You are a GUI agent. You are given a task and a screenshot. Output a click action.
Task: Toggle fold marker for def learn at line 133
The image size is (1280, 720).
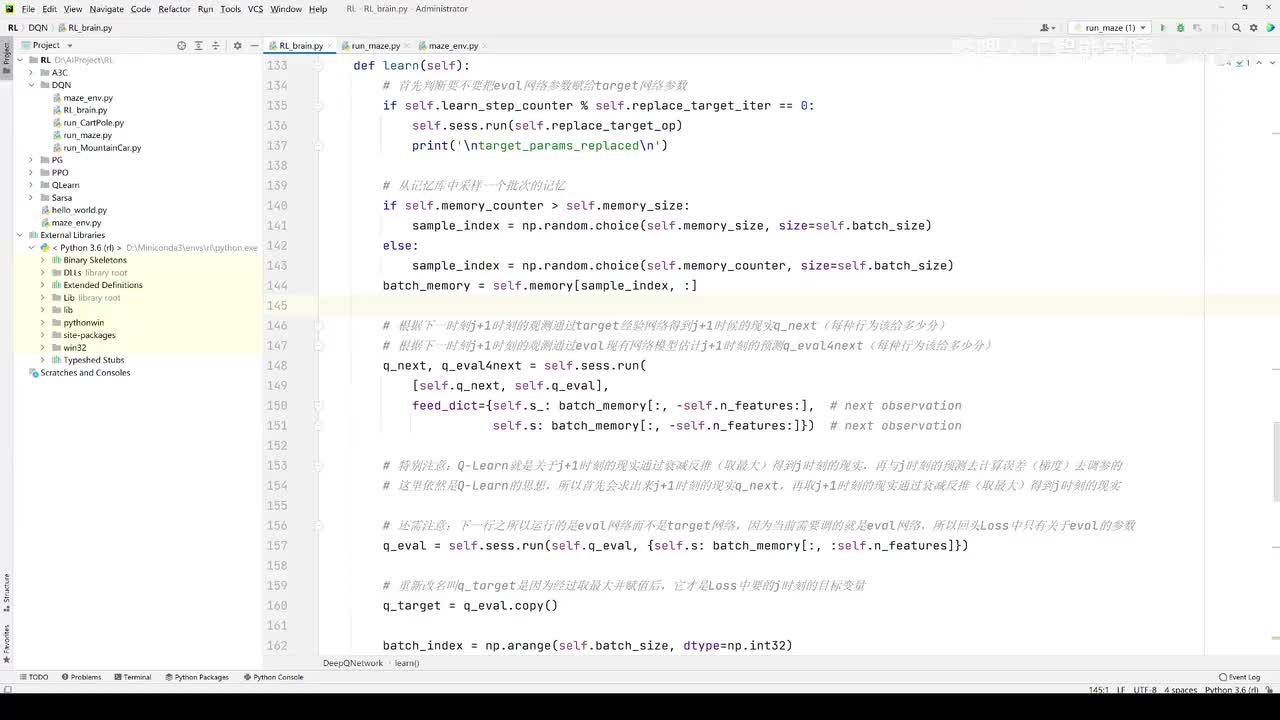(319, 66)
